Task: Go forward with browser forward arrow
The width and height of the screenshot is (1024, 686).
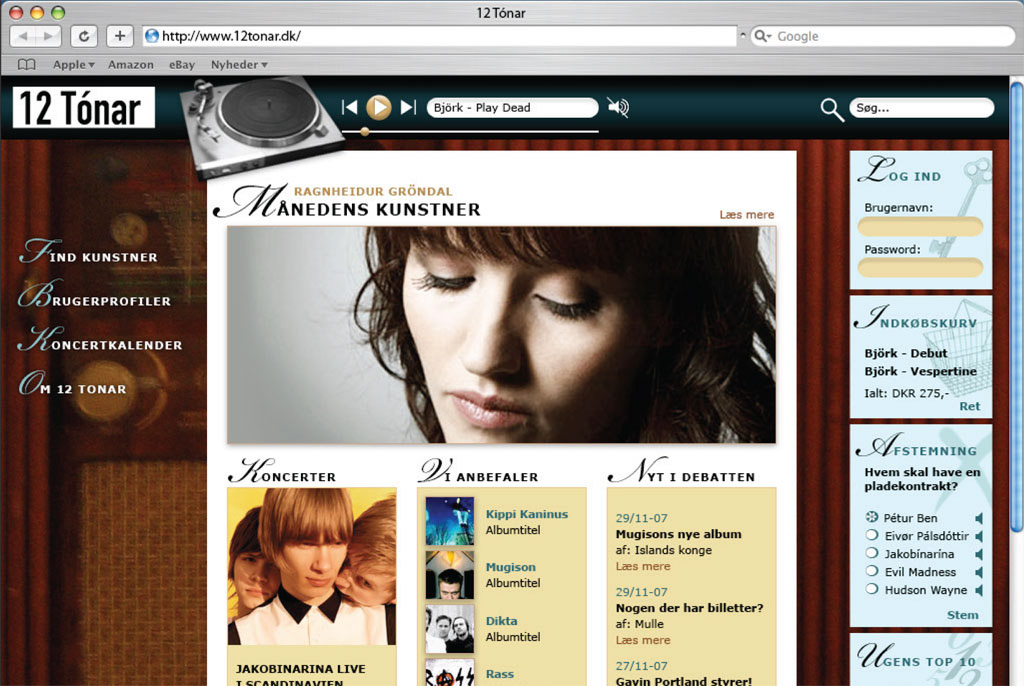Action: [48, 36]
